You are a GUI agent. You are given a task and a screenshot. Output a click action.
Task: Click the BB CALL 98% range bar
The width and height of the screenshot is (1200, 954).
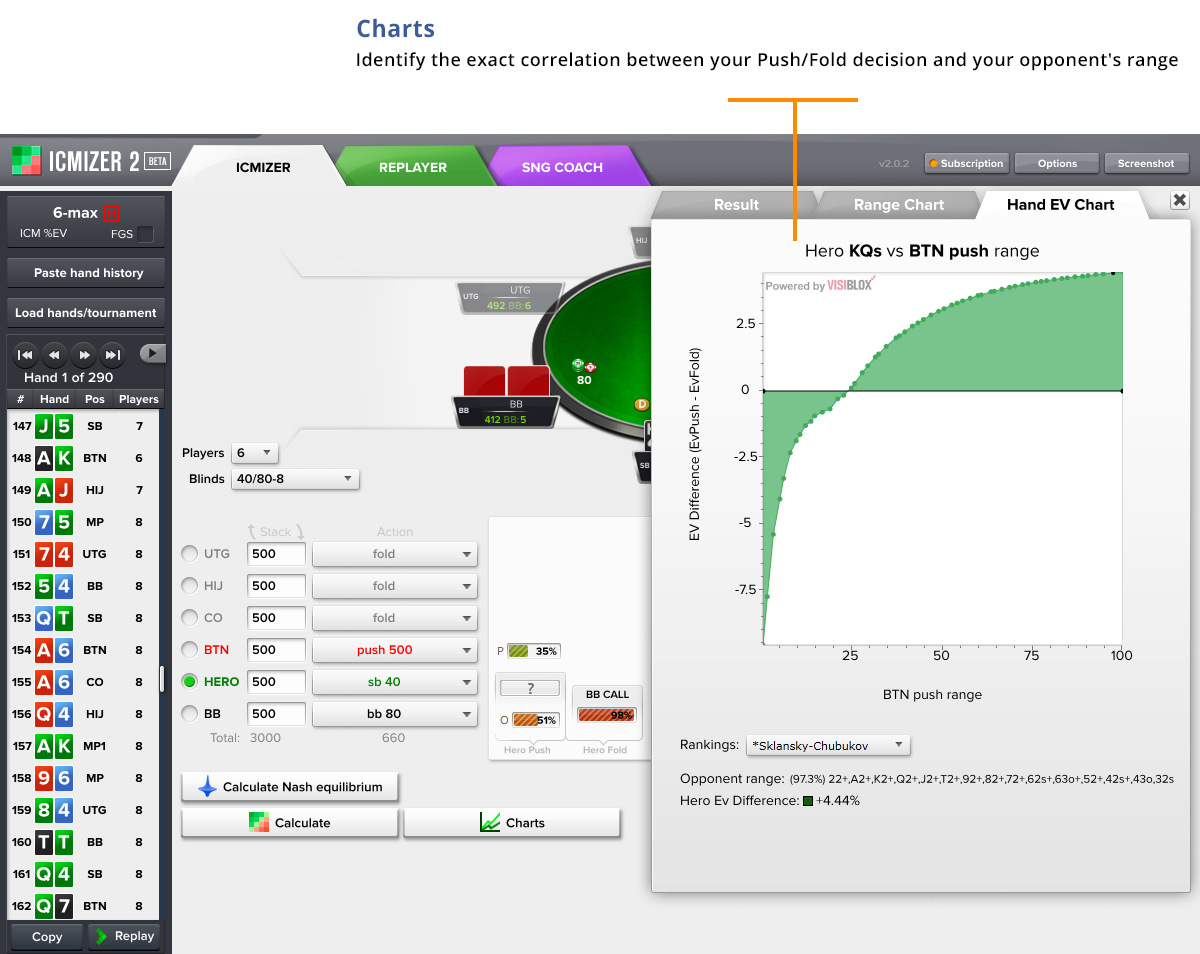coord(607,715)
